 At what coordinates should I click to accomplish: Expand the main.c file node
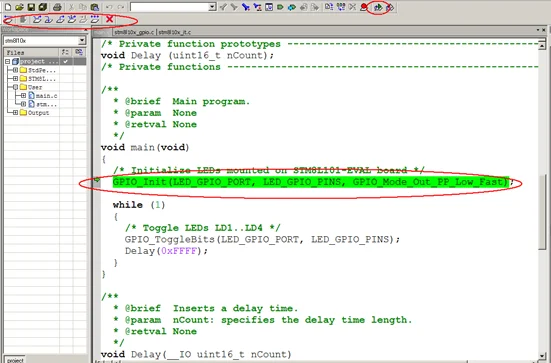(x=23, y=96)
